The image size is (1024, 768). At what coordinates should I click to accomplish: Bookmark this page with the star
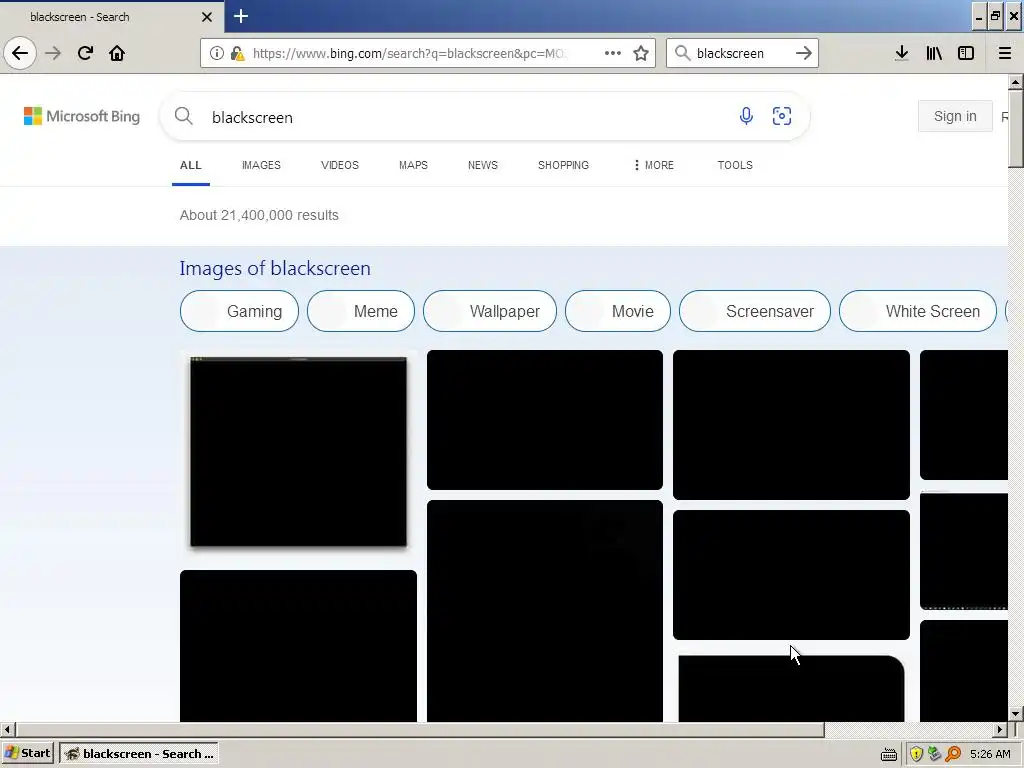click(641, 53)
